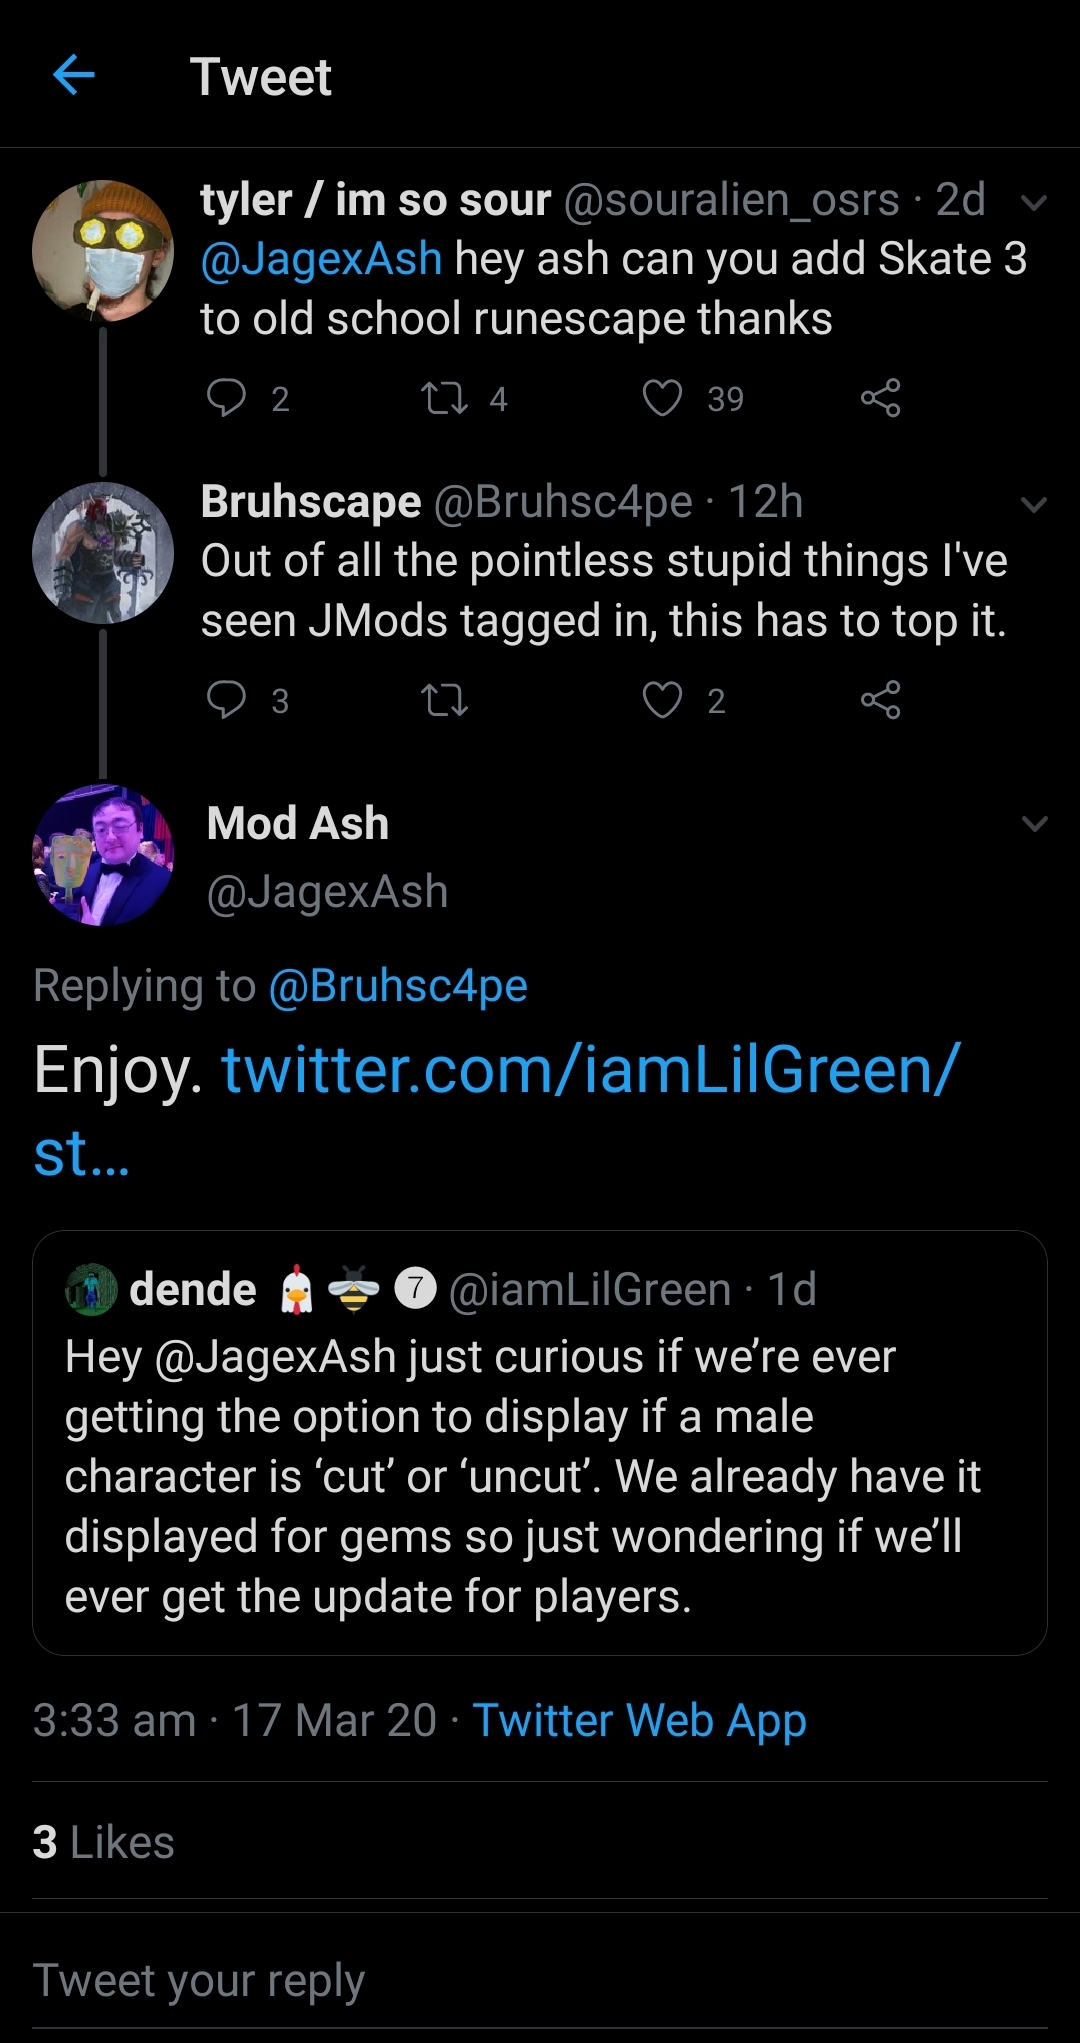Screen dimensions: 1080x2043
Task: Like Bruhscape's tweet
Action: pyautogui.click(x=662, y=700)
